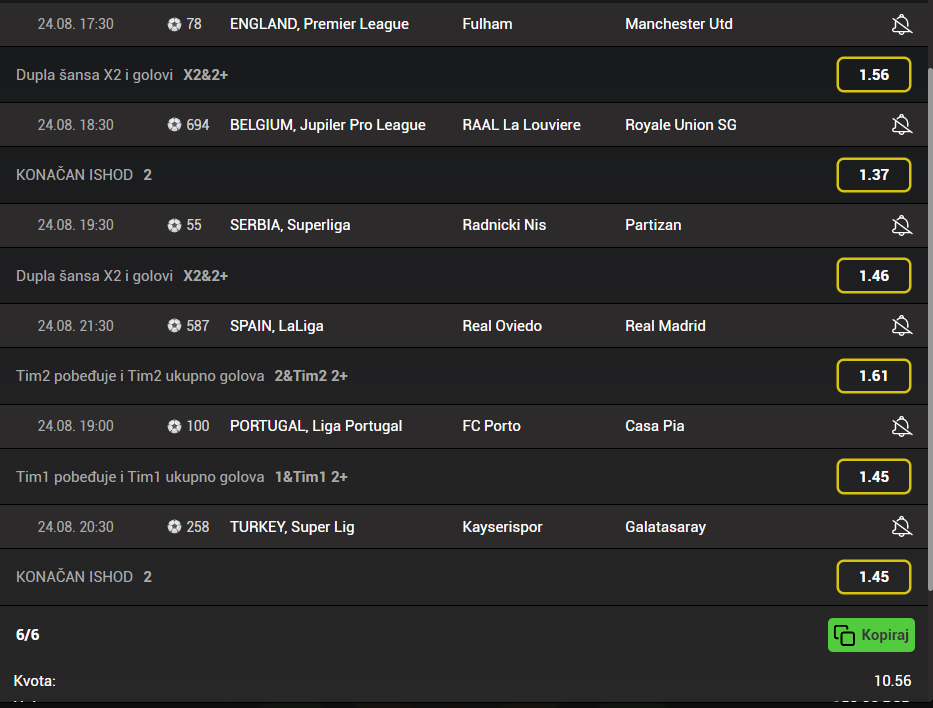Viewport: 933px width, 708px height.
Task: Open ENGLAND, Premier League match row
Action: tap(319, 24)
